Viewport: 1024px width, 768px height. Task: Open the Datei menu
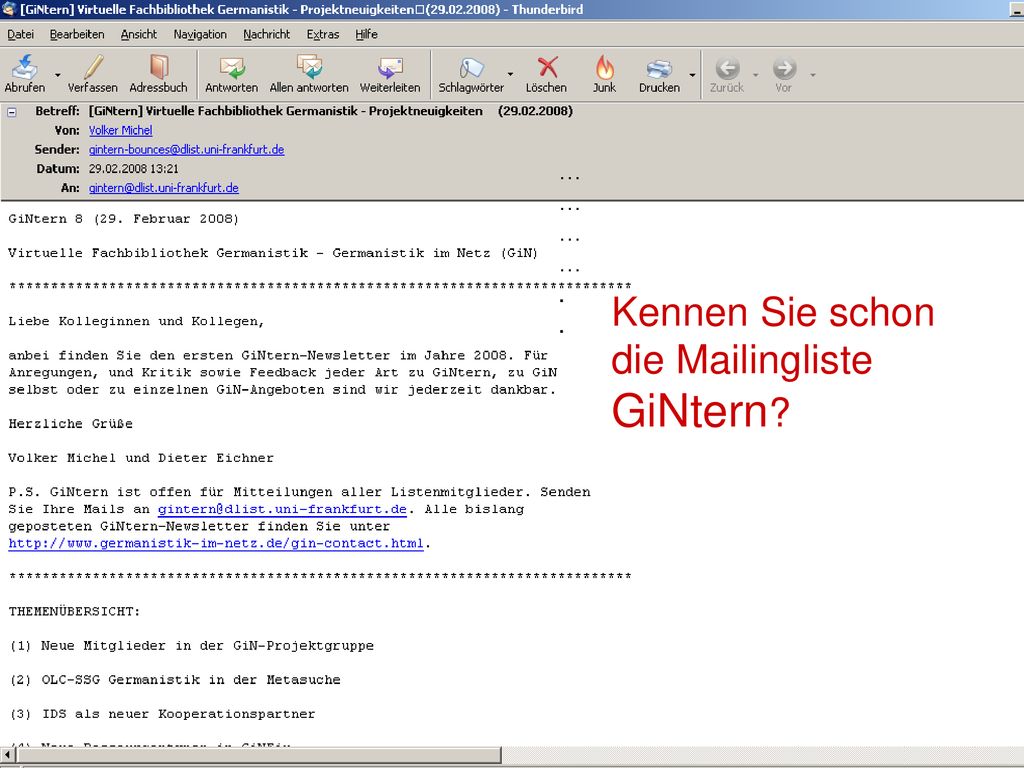[20, 34]
